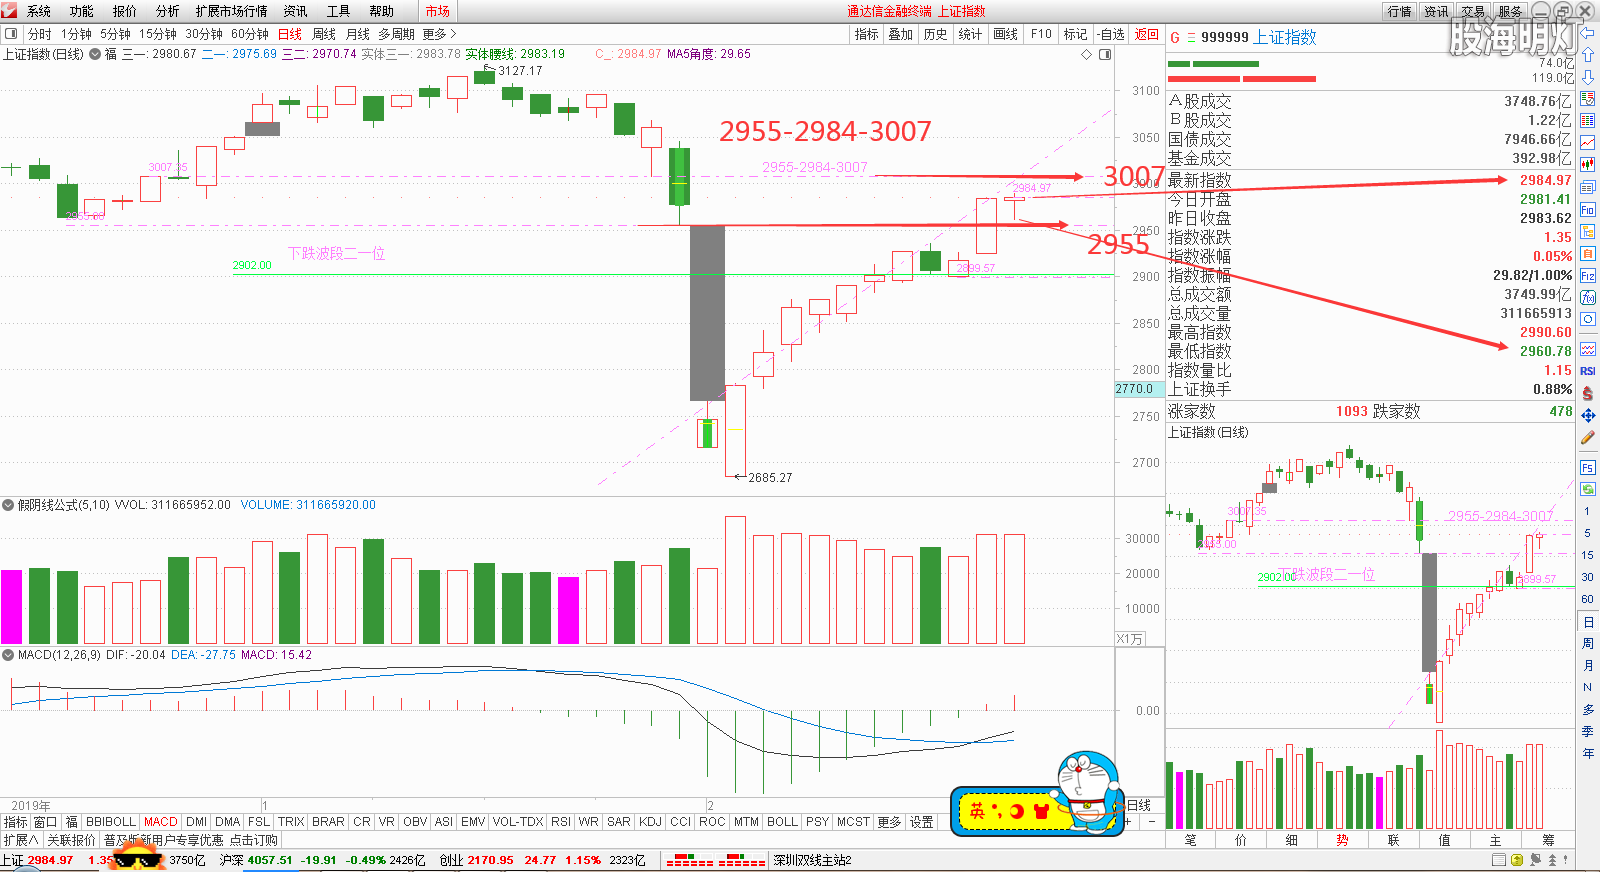Viewport: 1600px width, 872px height.
Task: Open the trend line chart icon
Action: [1587, 142]
